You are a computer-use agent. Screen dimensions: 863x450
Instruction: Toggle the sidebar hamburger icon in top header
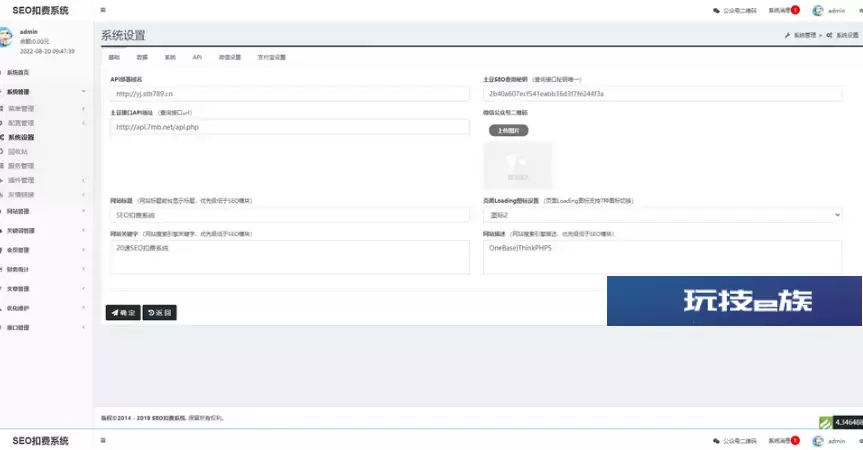pyautogui.click(x=103, y=10)
